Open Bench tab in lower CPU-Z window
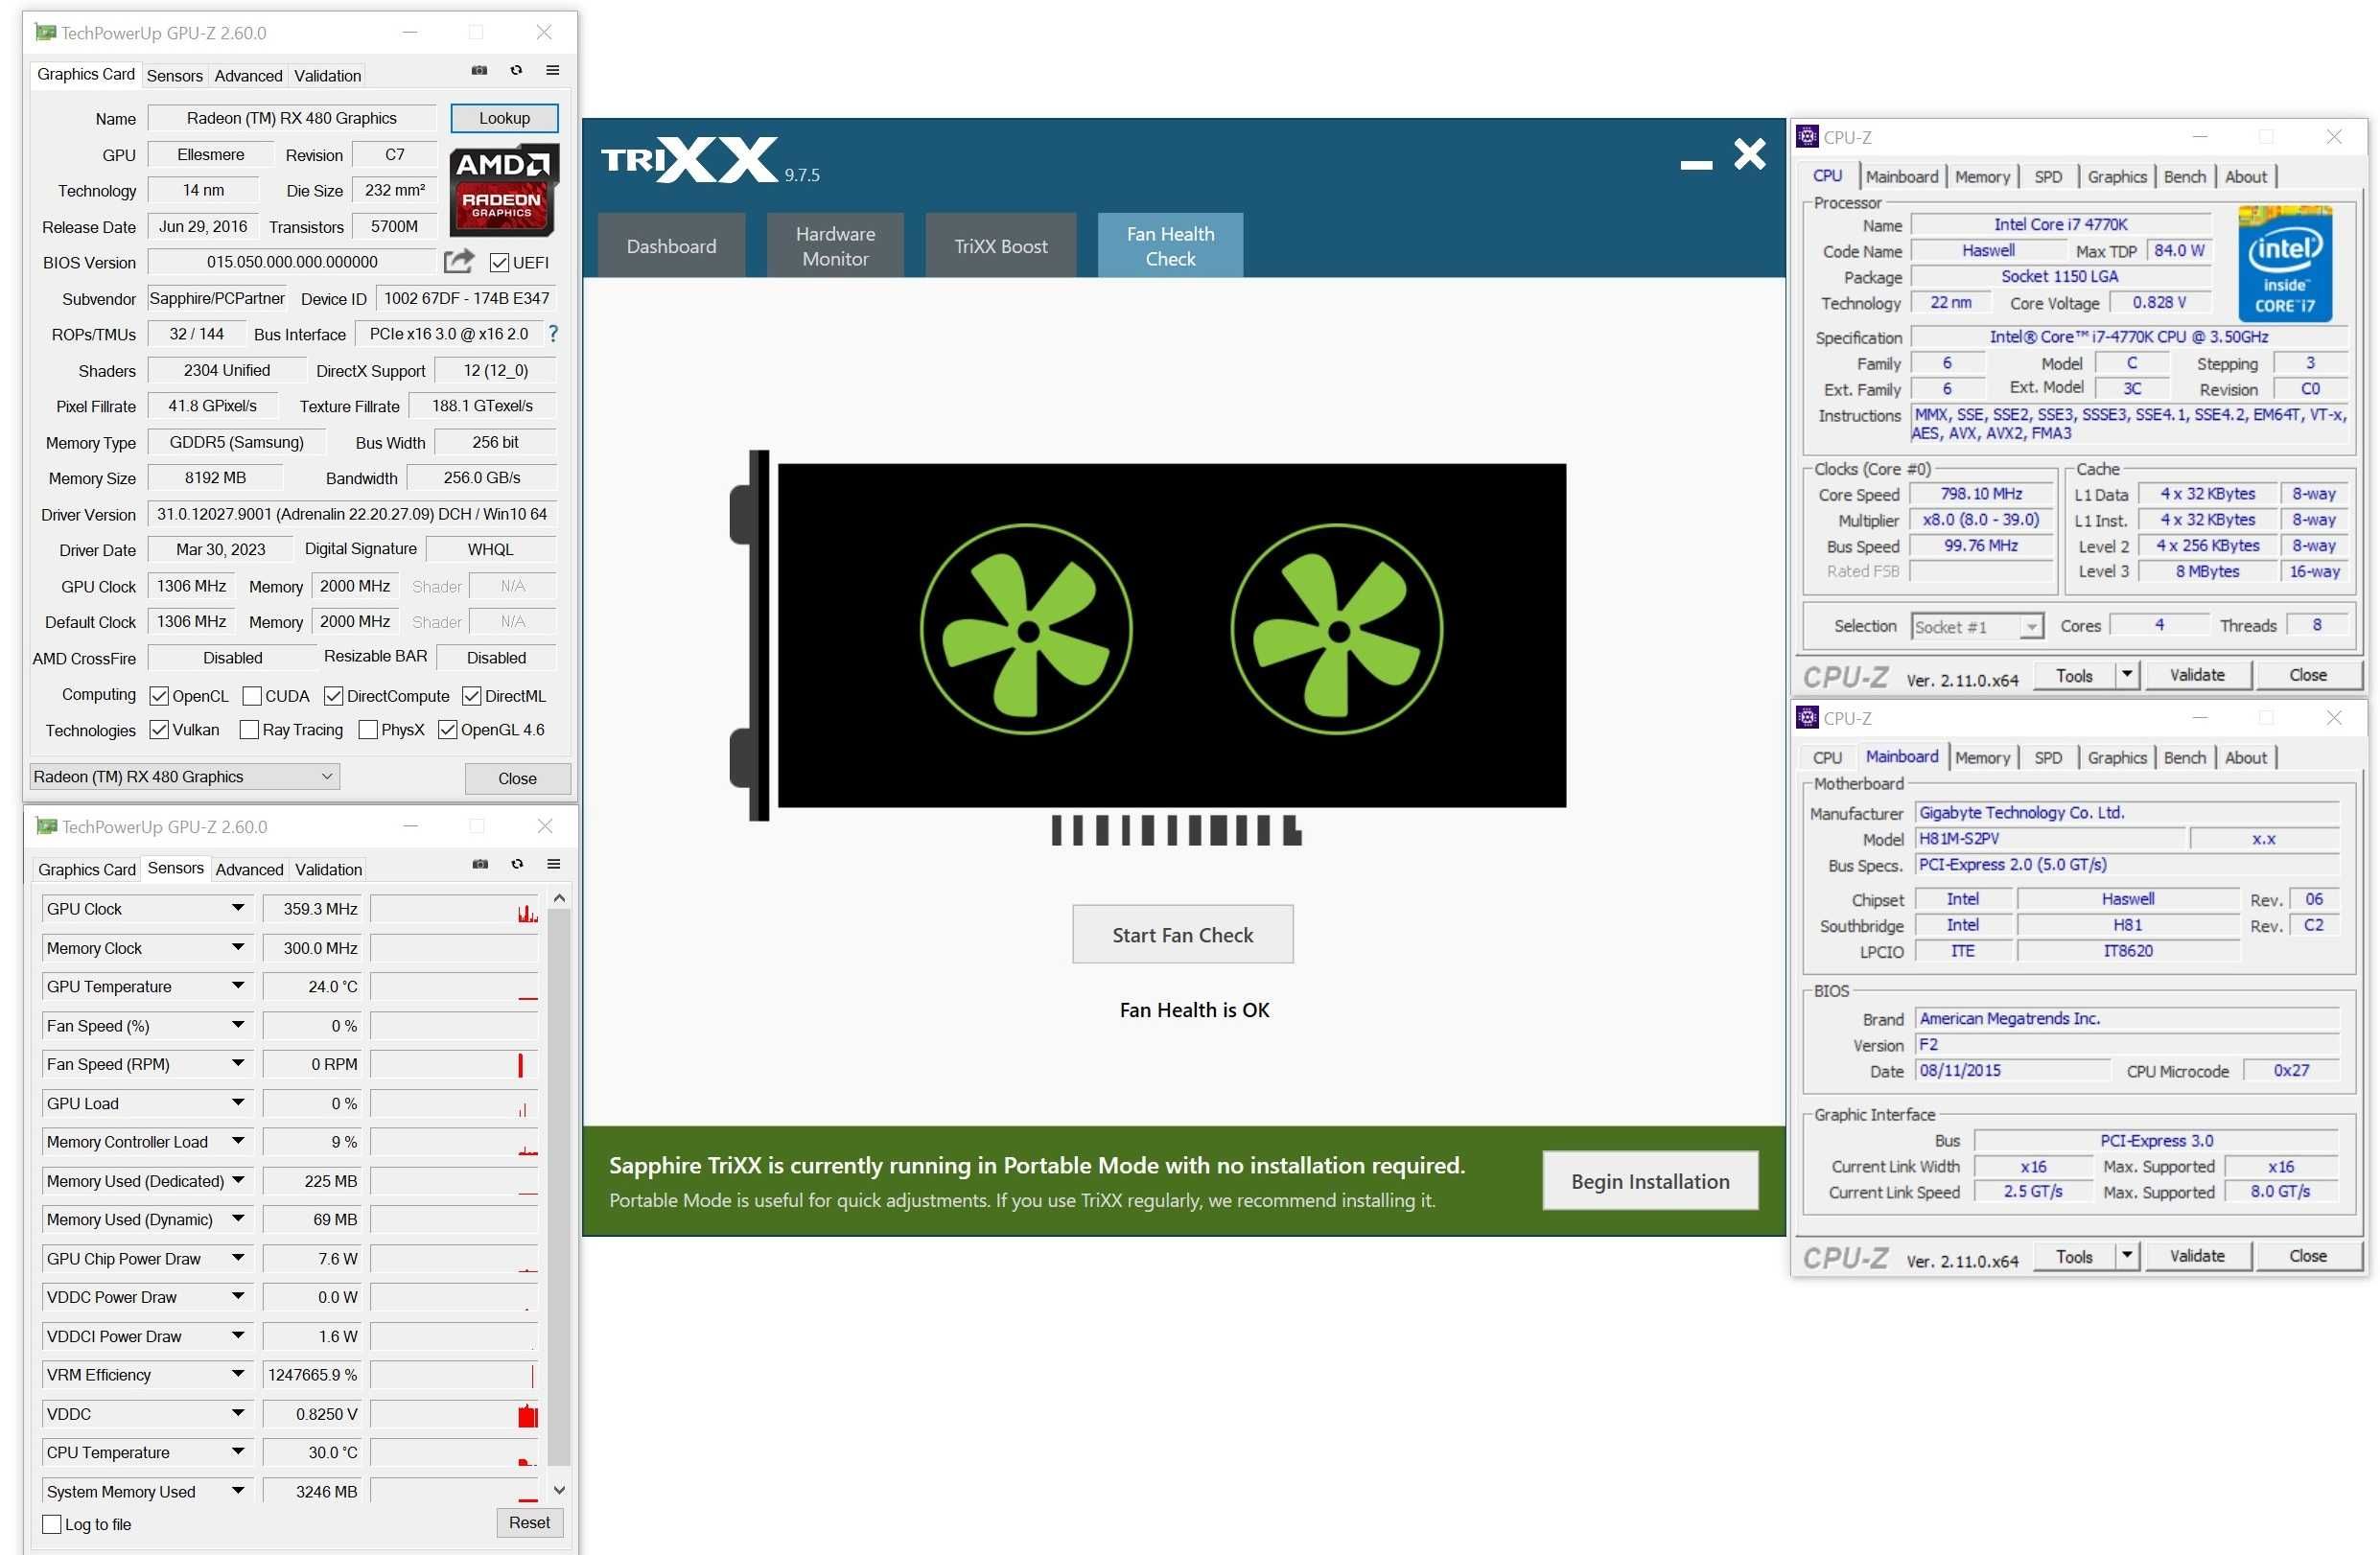The image size is (2380, 1555). coord(2184,757)
